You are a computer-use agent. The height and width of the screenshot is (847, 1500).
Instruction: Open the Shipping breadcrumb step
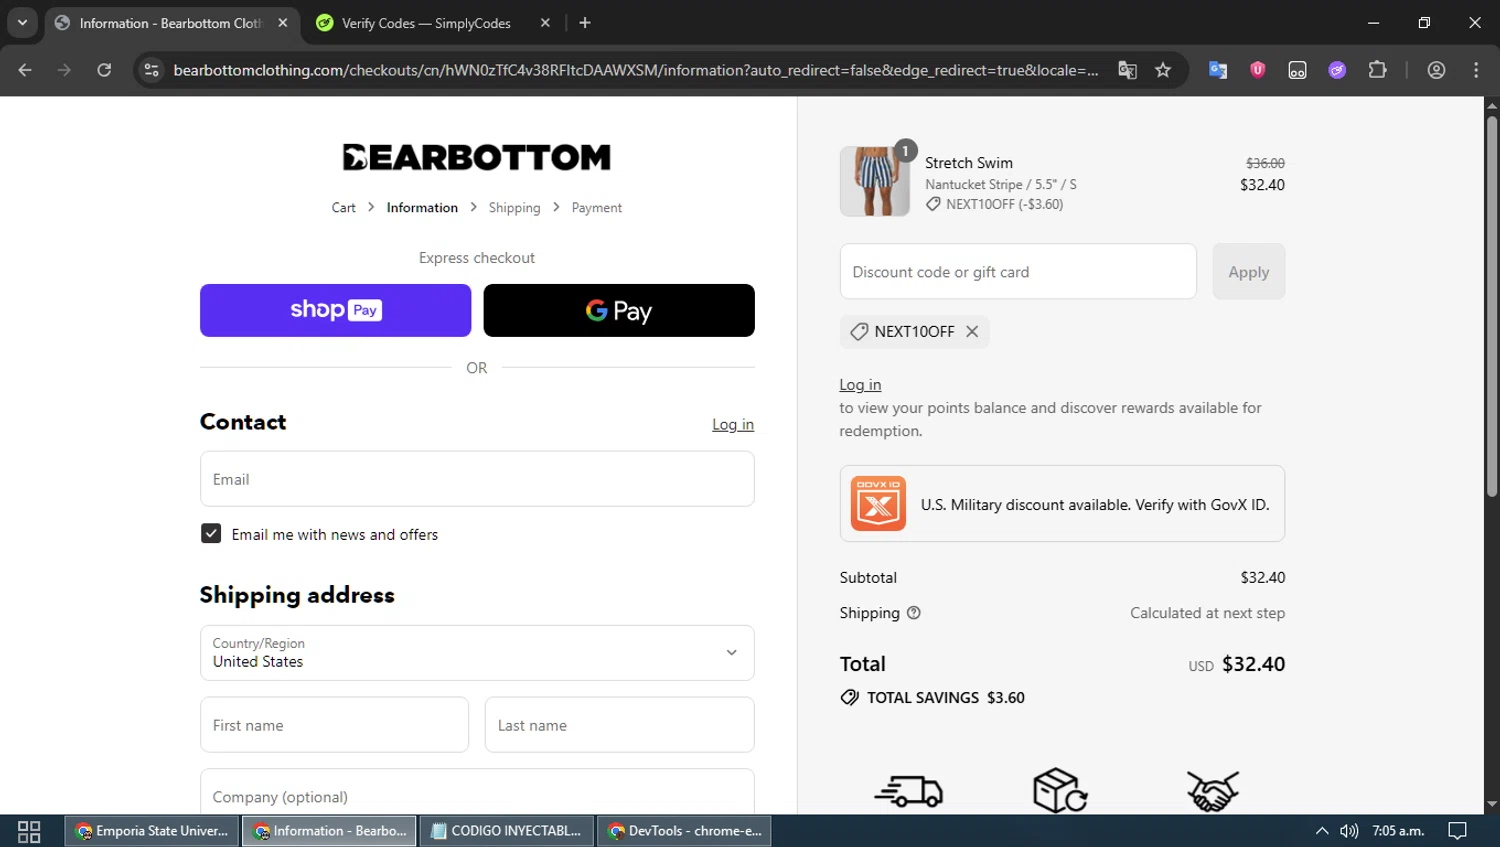coord(514,208)
